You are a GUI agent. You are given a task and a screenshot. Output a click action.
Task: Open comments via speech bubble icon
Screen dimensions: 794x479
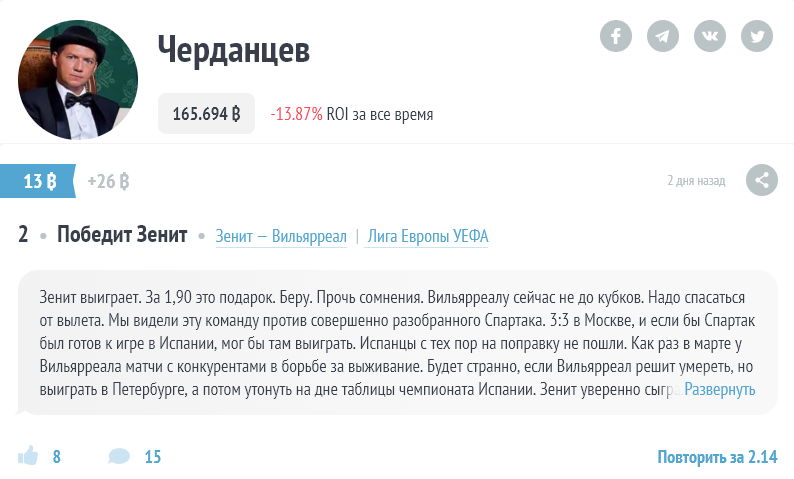click(x=119, y=457)
